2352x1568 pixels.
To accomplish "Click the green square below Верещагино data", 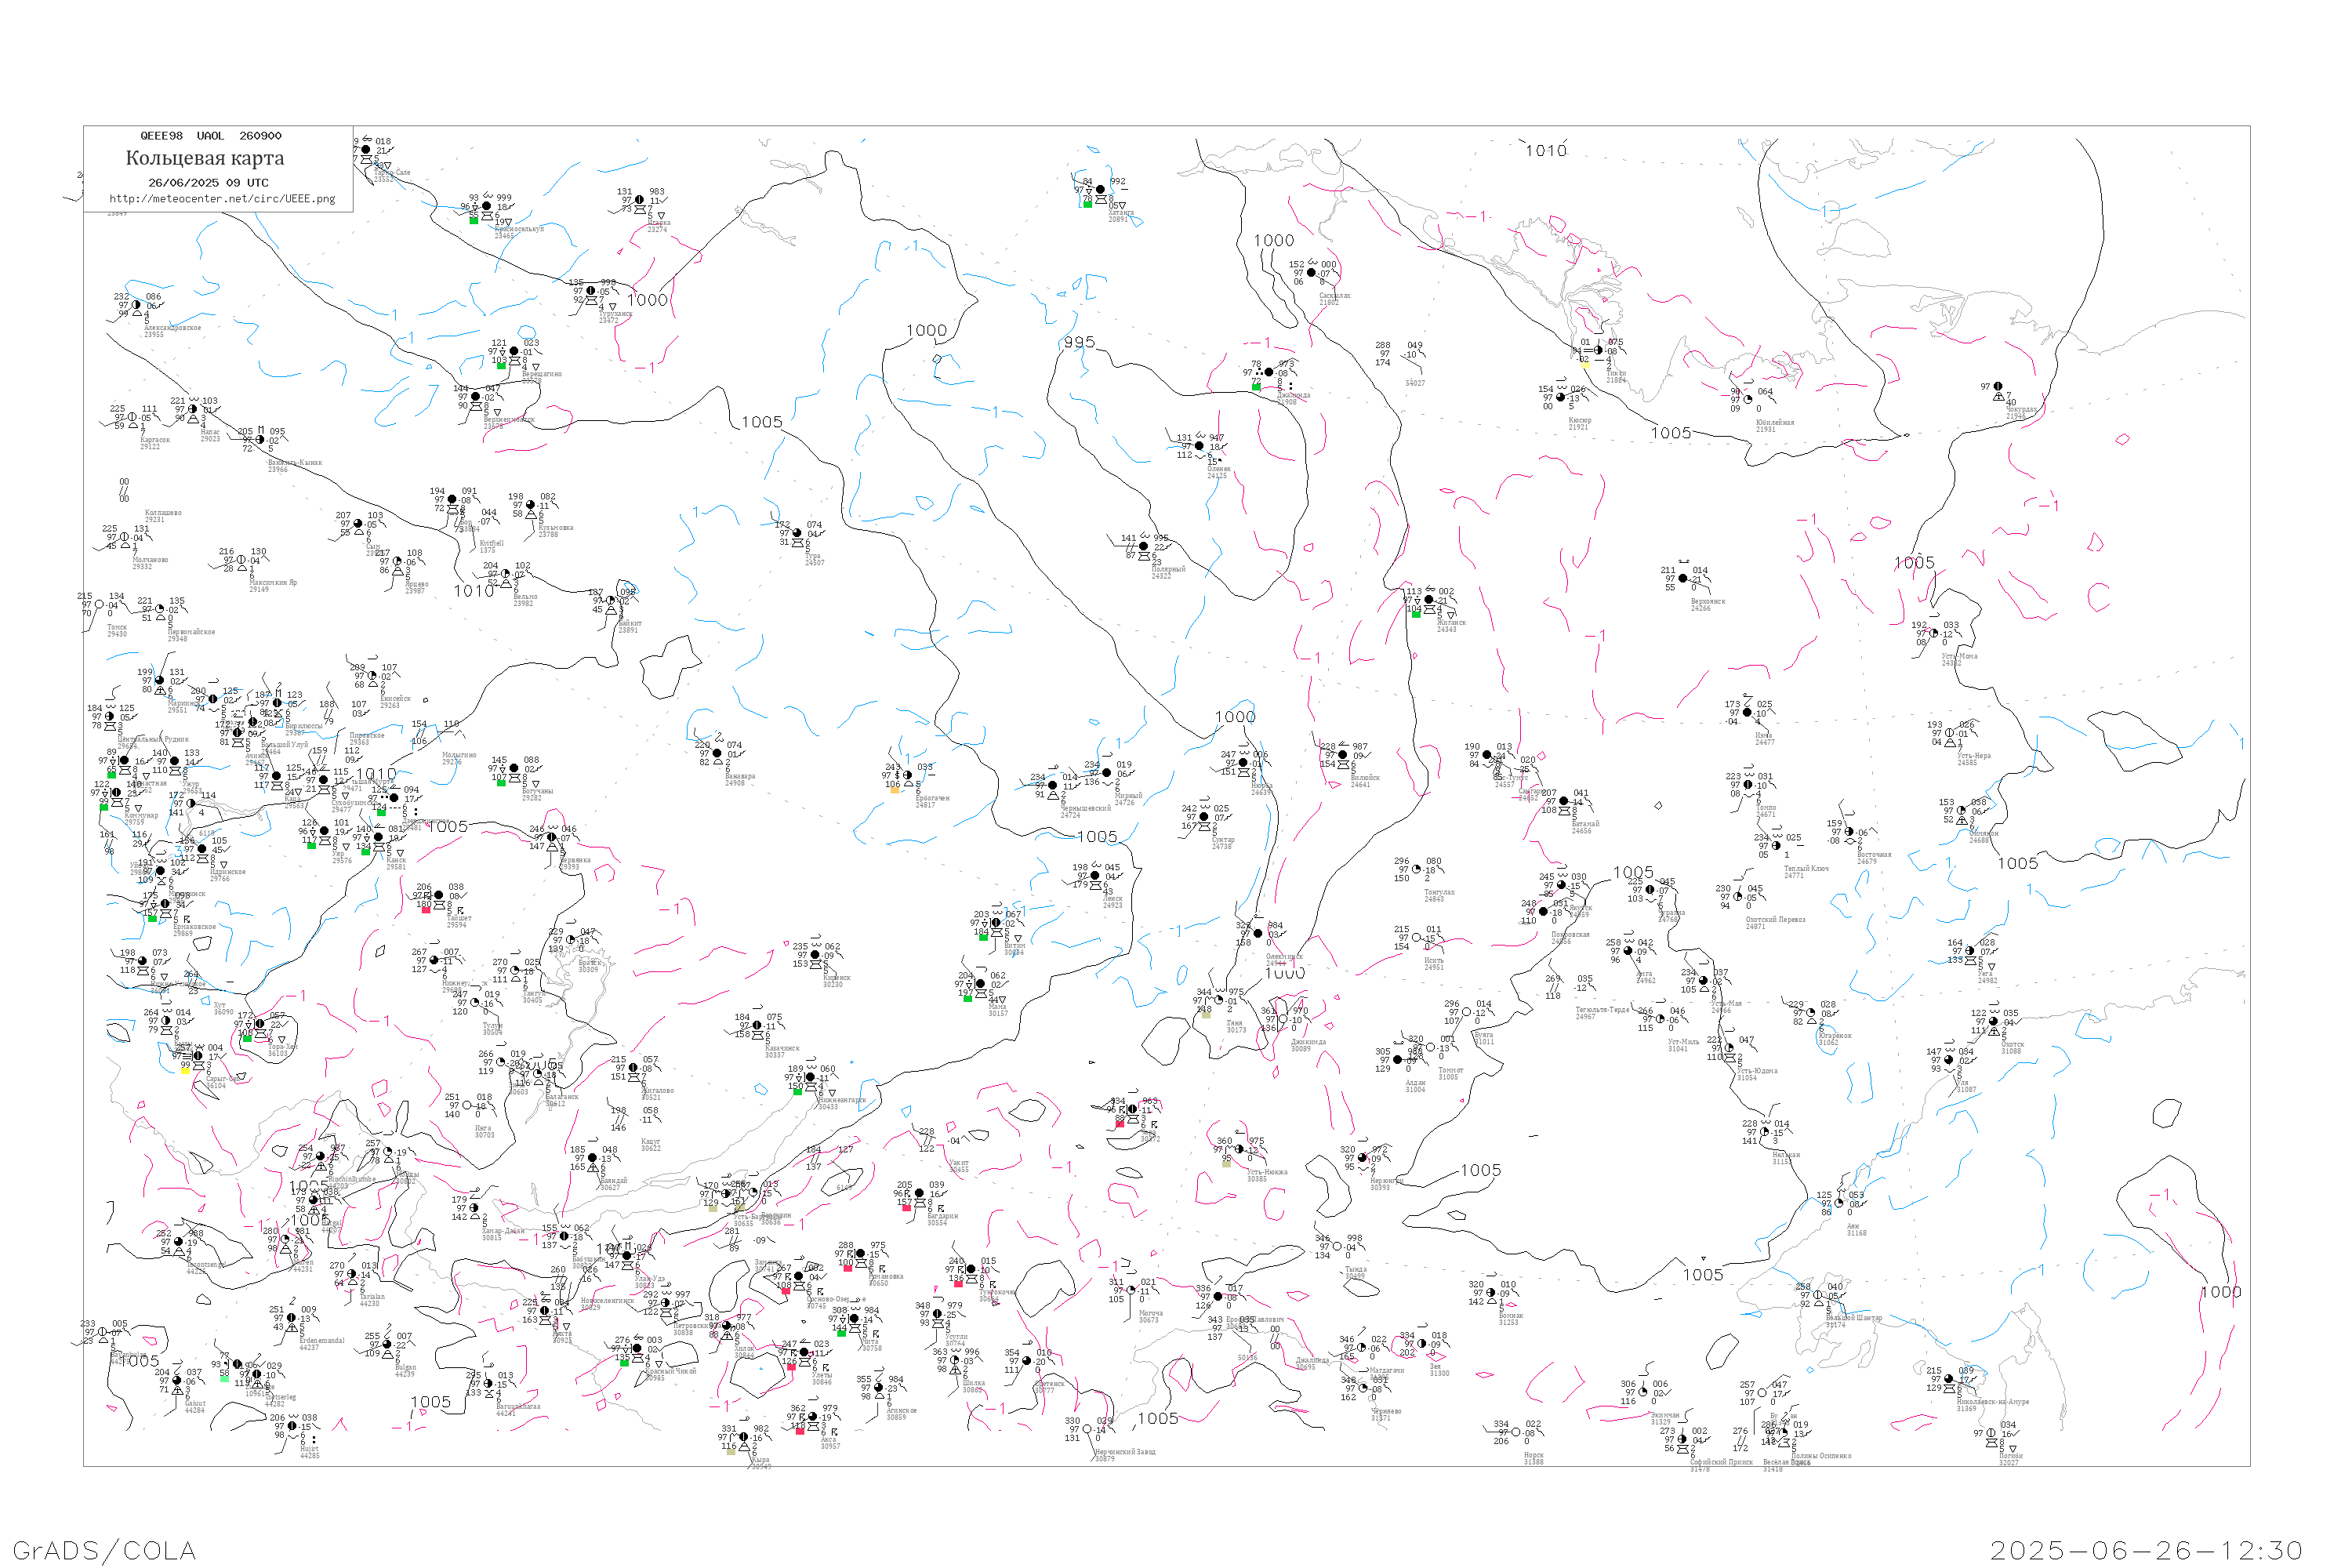I will pos(501,366).
